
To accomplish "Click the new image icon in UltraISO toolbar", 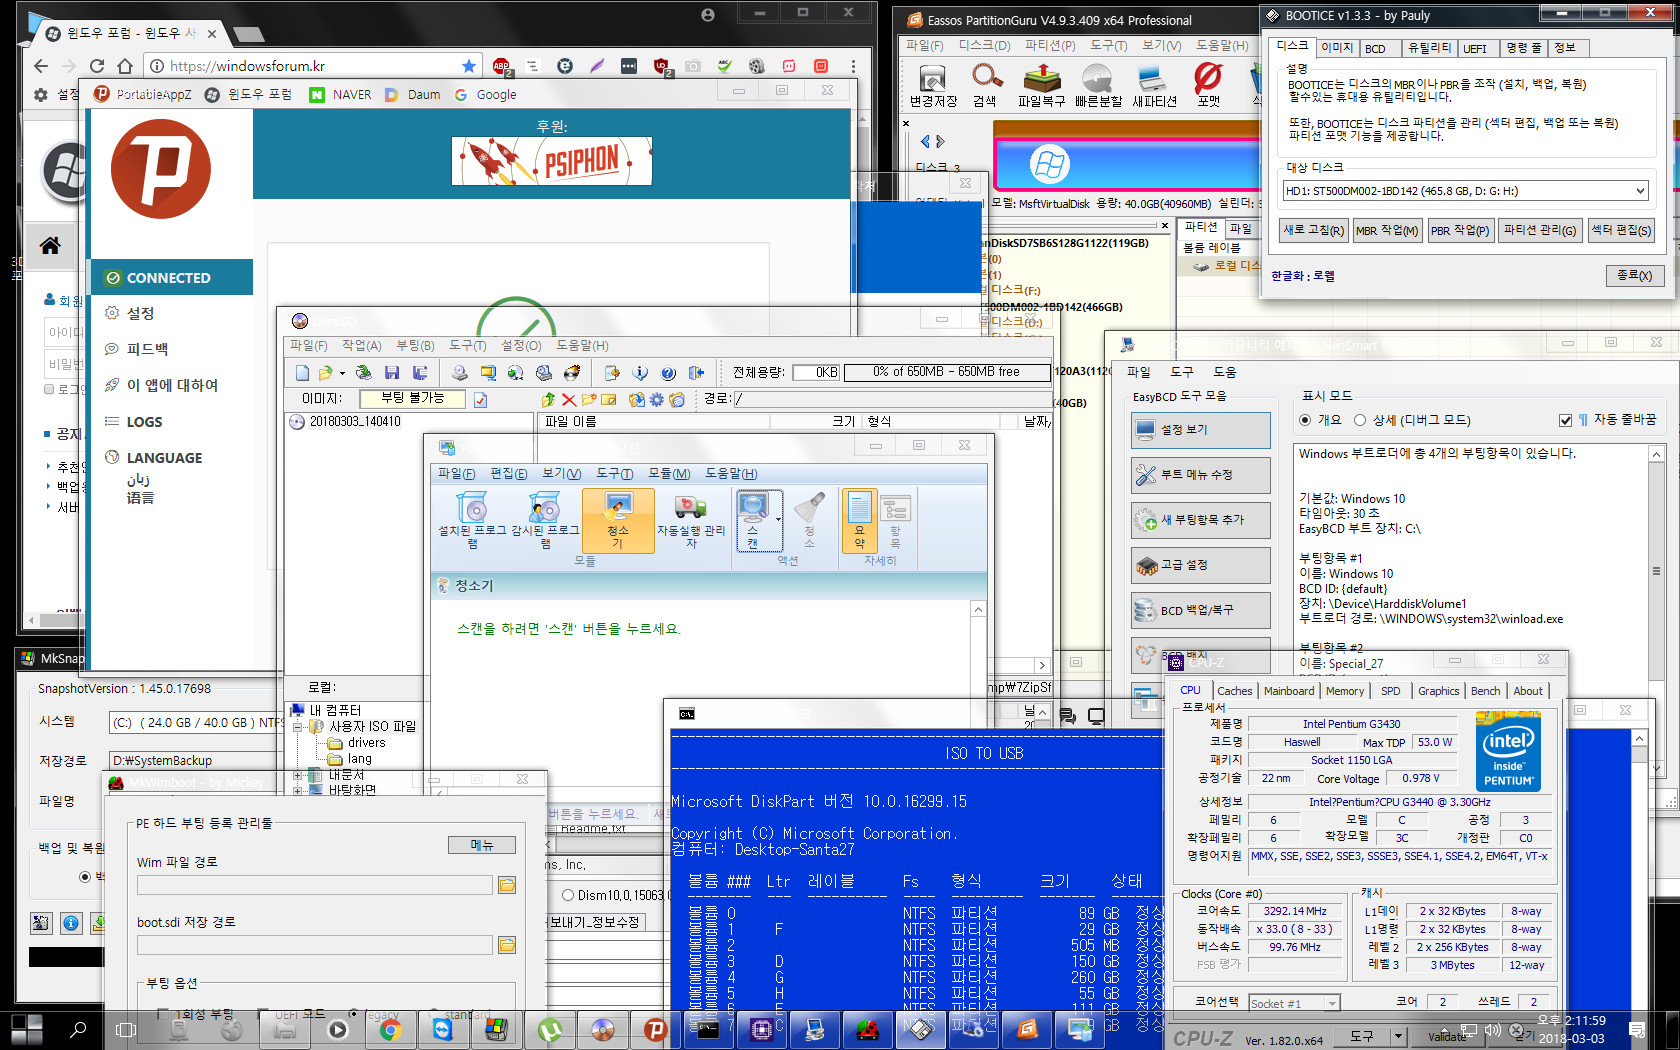I will 302,373.
